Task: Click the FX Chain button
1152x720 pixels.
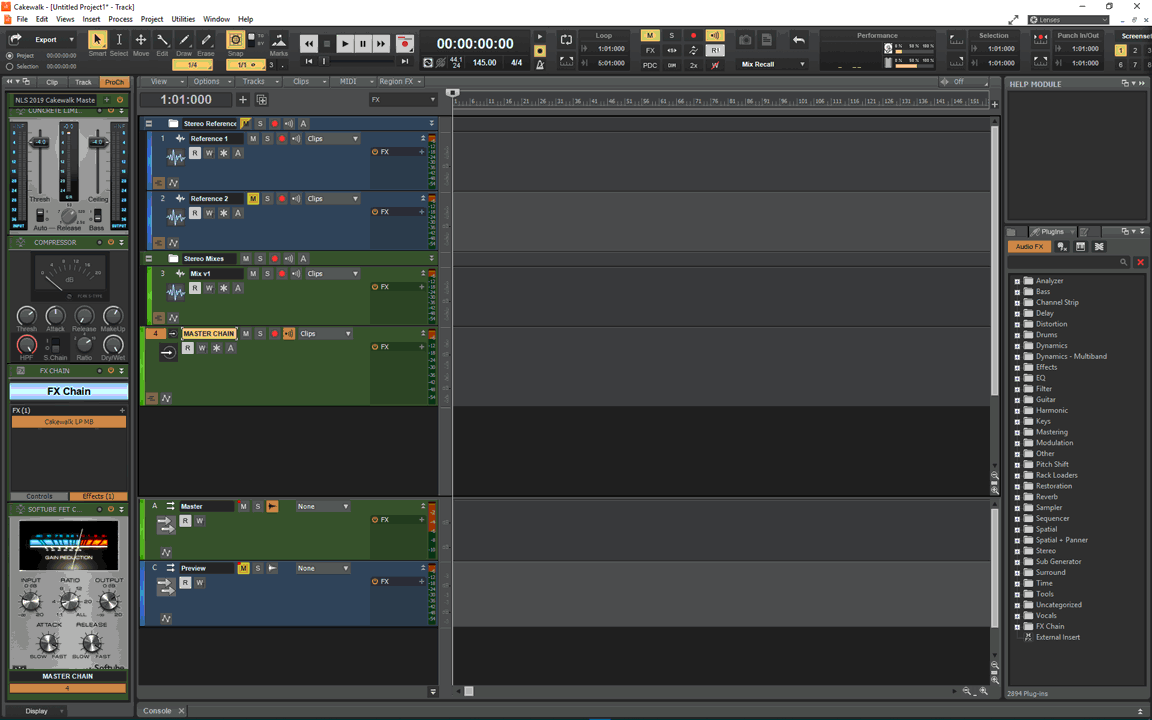Action: coord(68,391)
